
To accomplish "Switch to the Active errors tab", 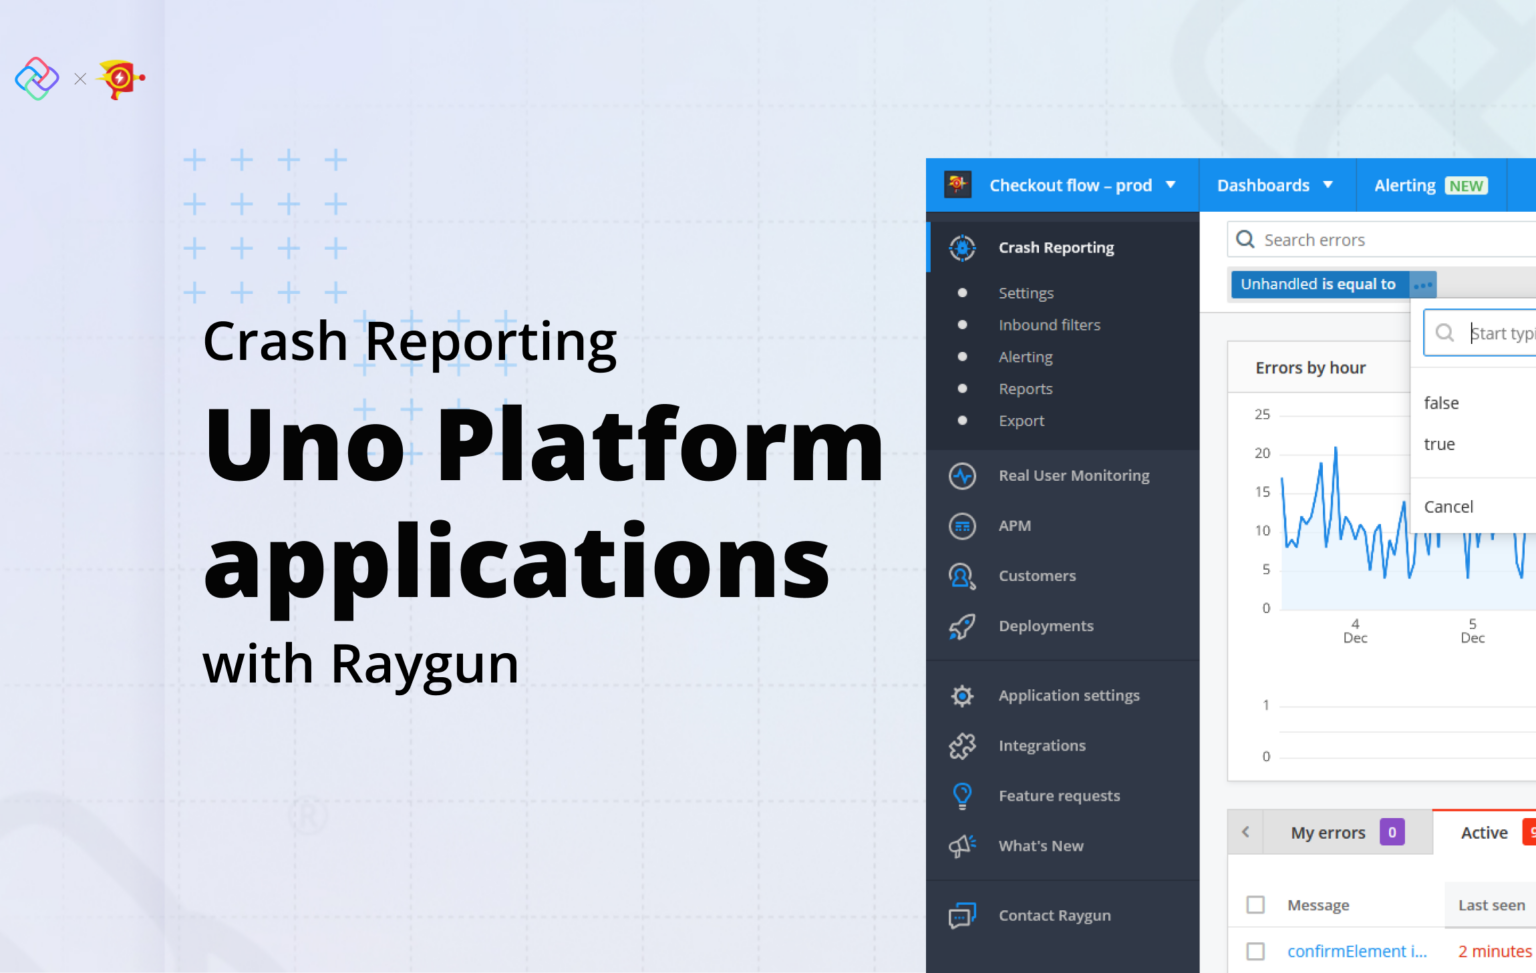I will 1484,831.
